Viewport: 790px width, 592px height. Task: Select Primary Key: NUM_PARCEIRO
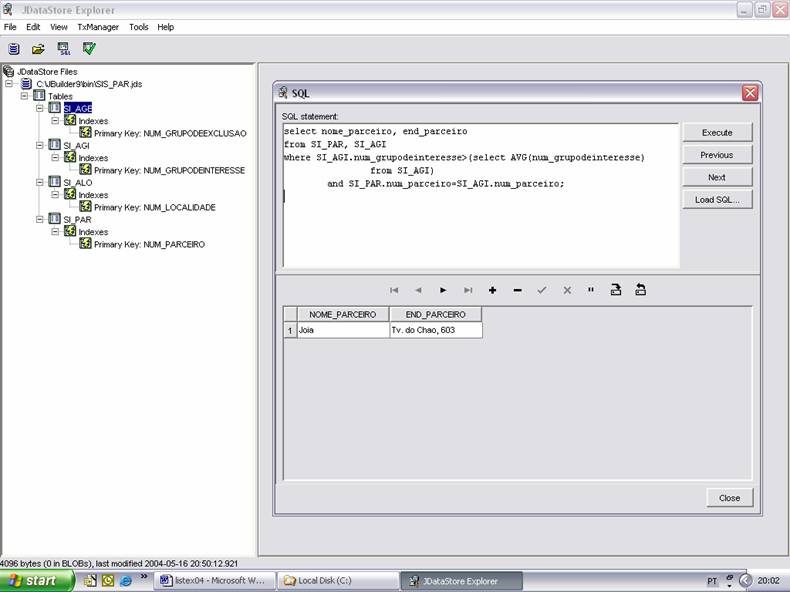coord(149,244)
